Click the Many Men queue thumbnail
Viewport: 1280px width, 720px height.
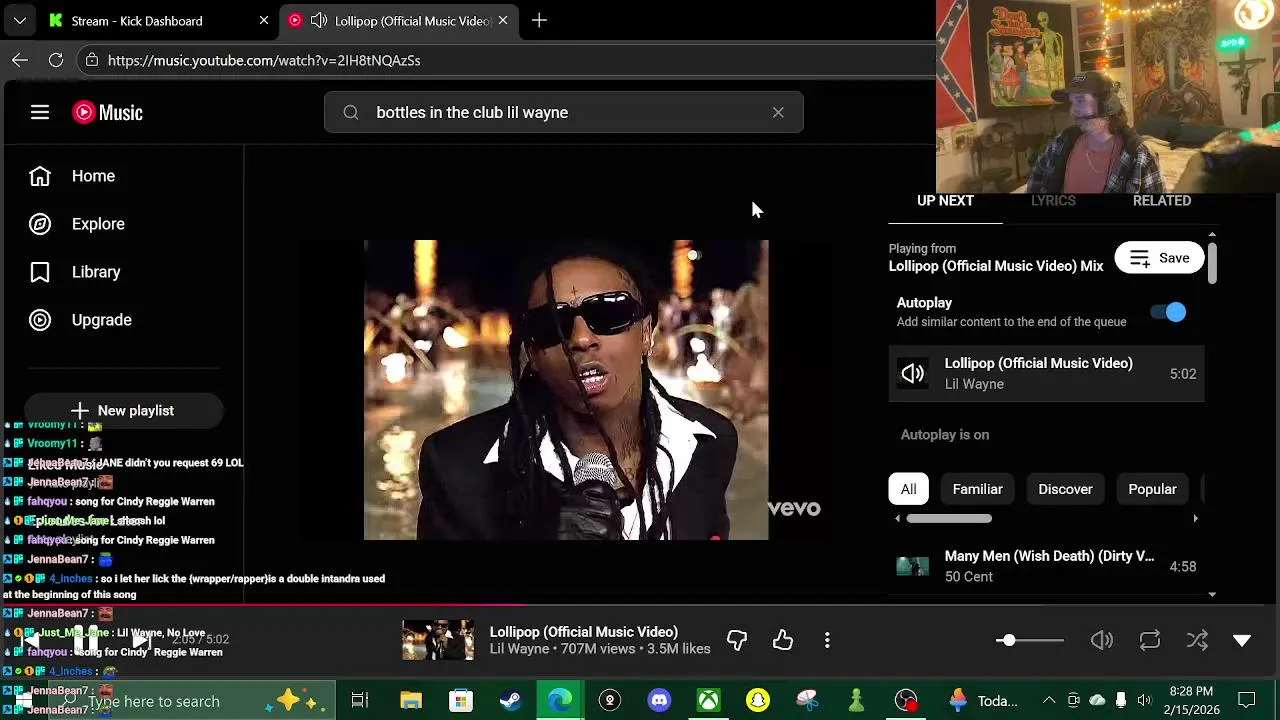coord(912,566)
